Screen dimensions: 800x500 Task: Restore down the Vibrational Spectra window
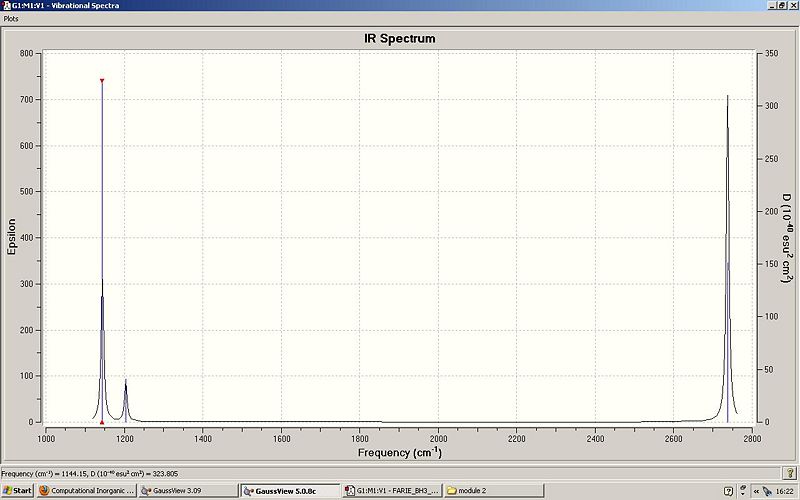pyautogui.click(x=781, y=5)
